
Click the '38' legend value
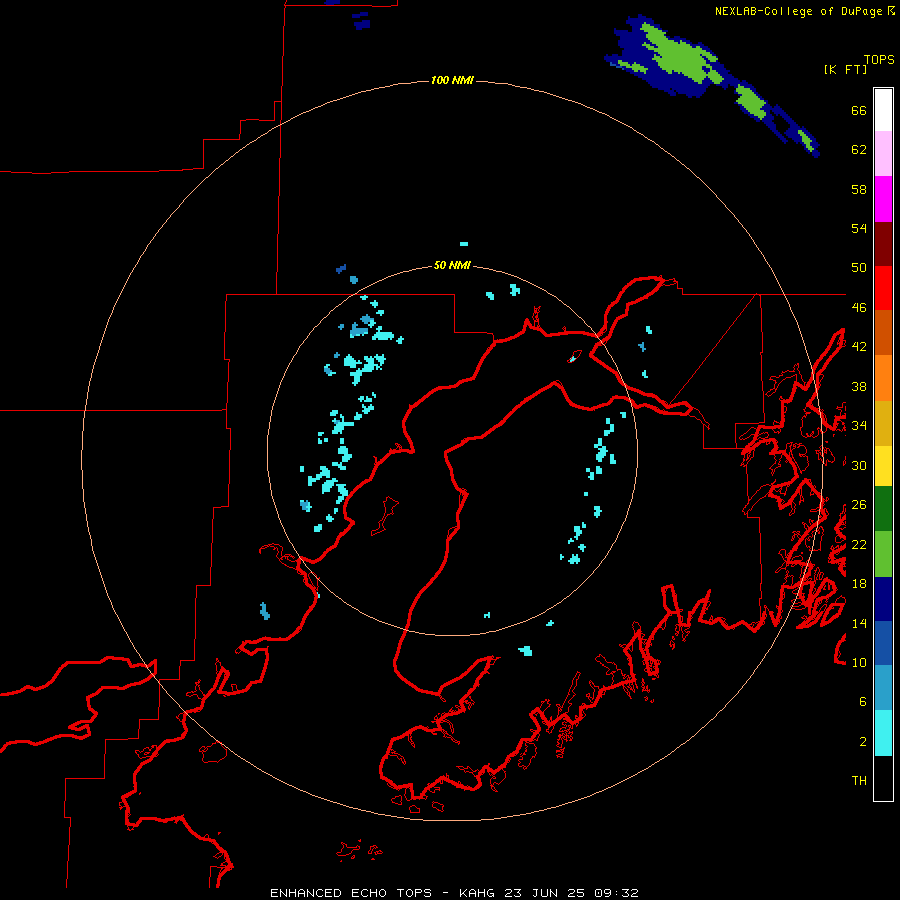click(x=859, y=386)
